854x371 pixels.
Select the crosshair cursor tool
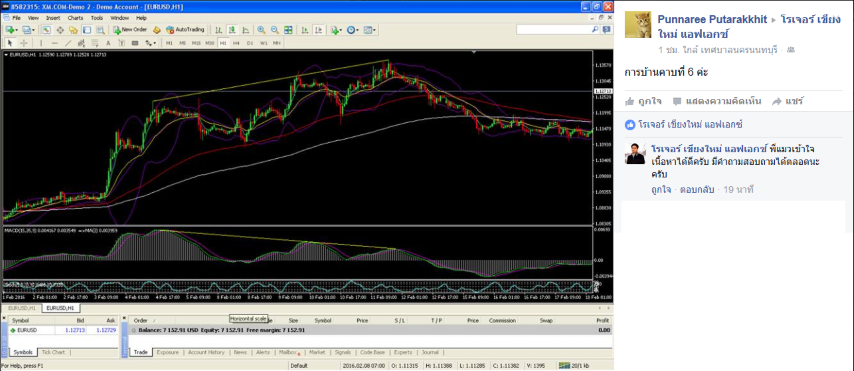[x=23, y=43]
